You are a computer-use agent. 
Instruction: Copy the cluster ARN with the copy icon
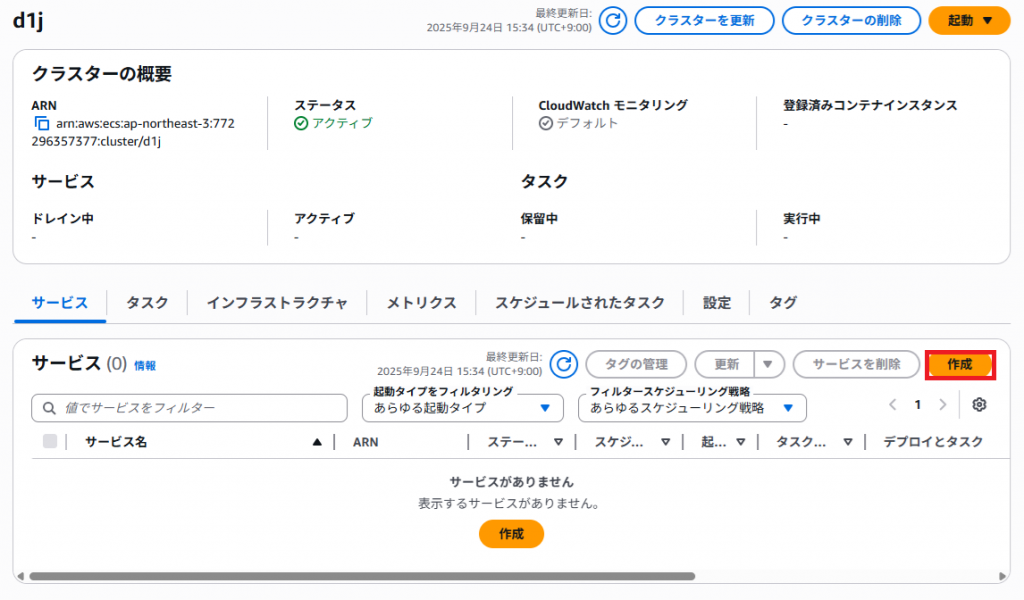pyautogui.click(x=41, y=124)
